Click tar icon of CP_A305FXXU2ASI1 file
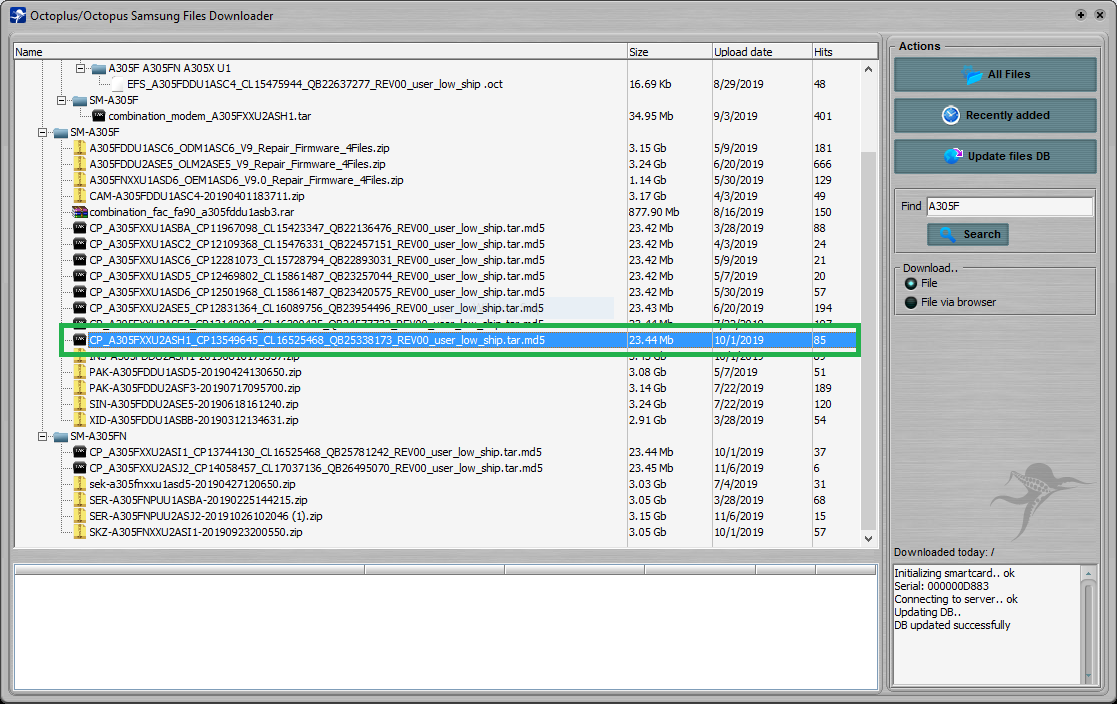 pyautogui.click(x=79, y=452)
